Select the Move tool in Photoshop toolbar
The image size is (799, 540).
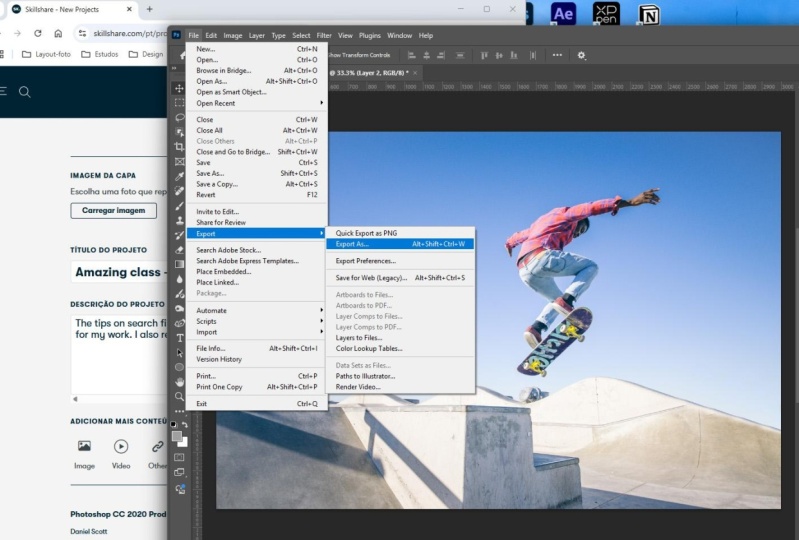click(x=179, y=88)
